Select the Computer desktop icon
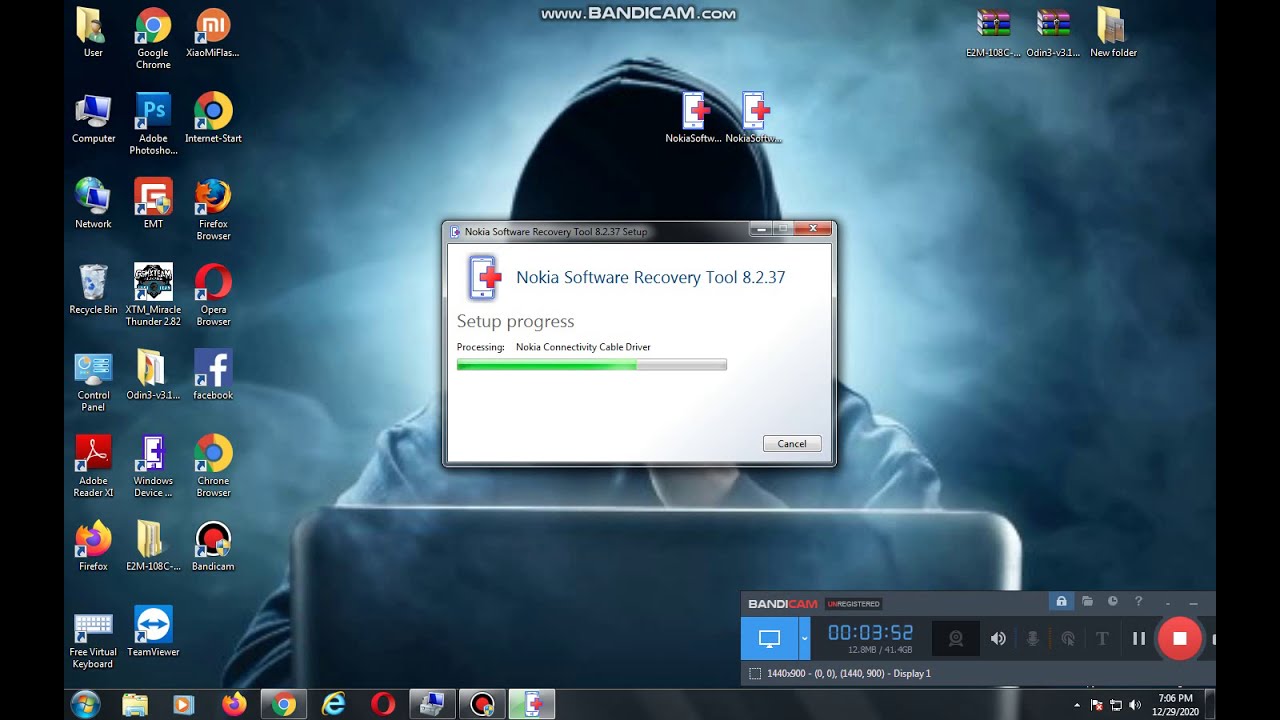This screenshot has width=1280, height=720. (x=93, y=119)
